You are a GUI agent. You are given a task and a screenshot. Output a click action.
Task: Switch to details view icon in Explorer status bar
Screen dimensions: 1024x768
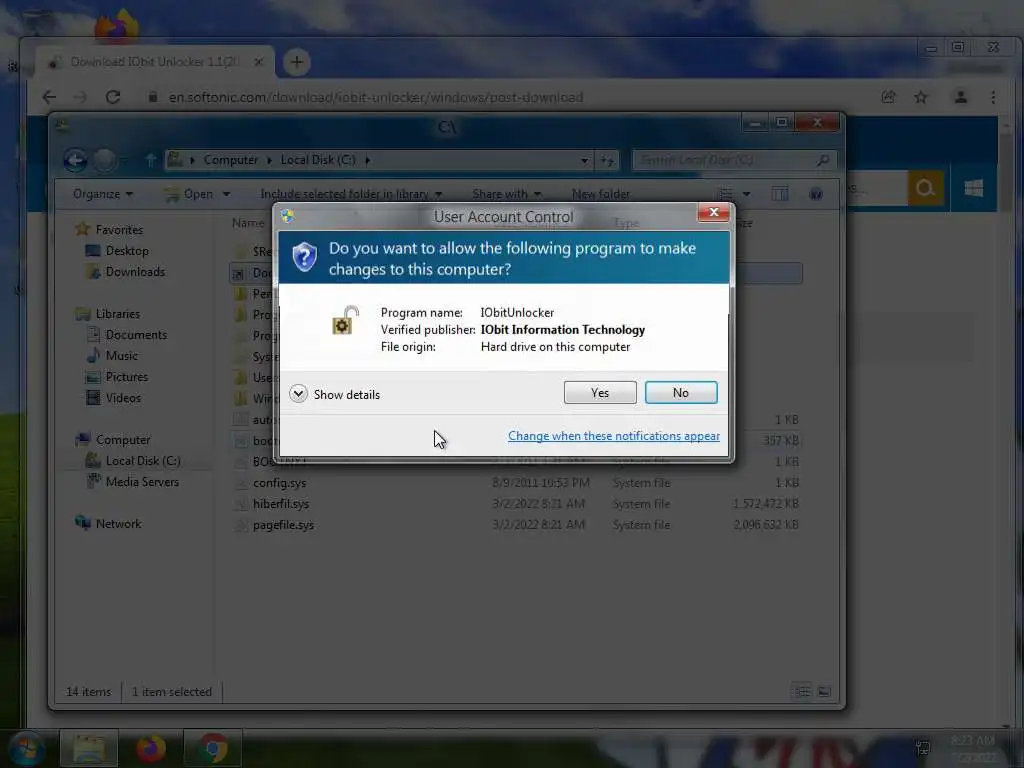click(803, 692)
